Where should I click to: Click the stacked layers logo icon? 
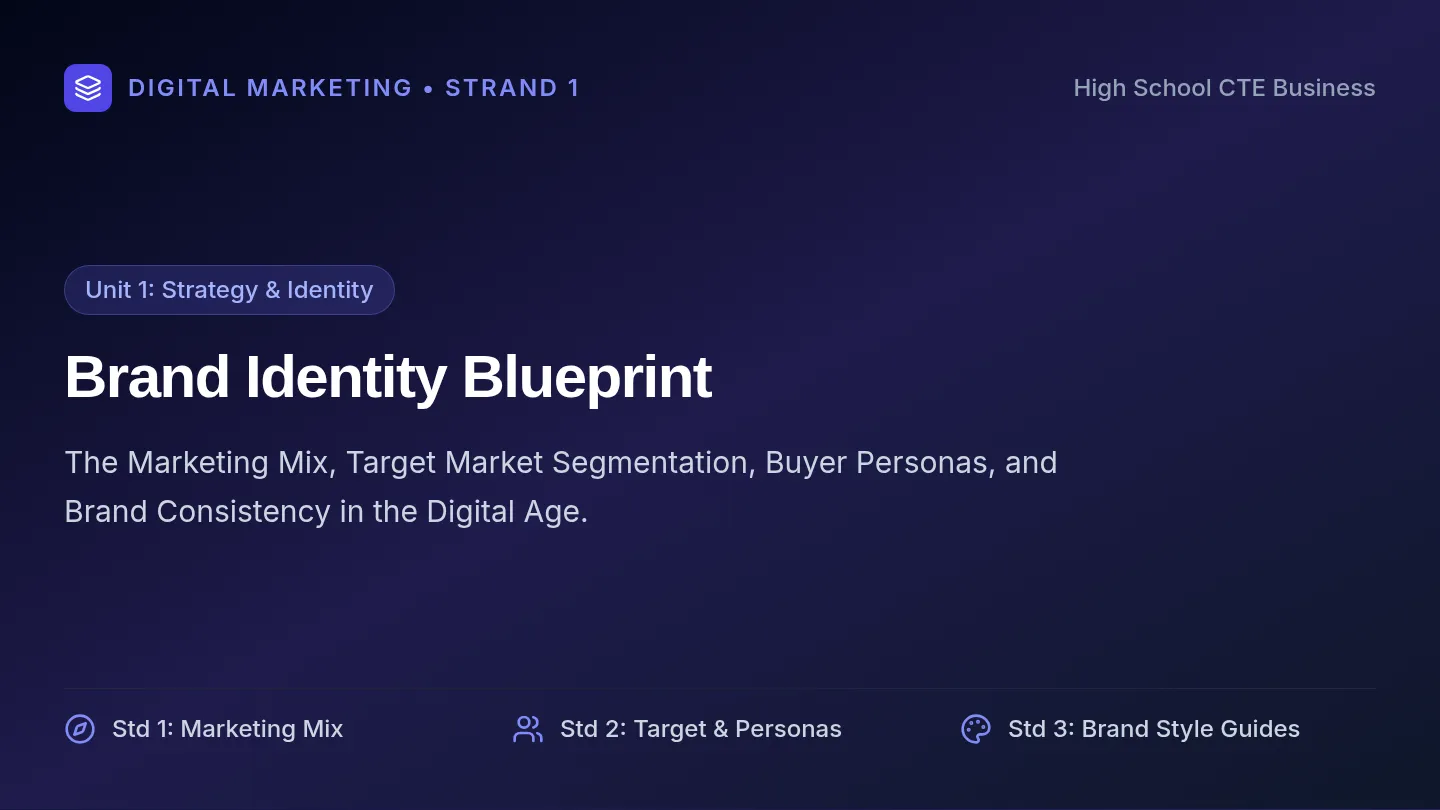coord(88,88)
